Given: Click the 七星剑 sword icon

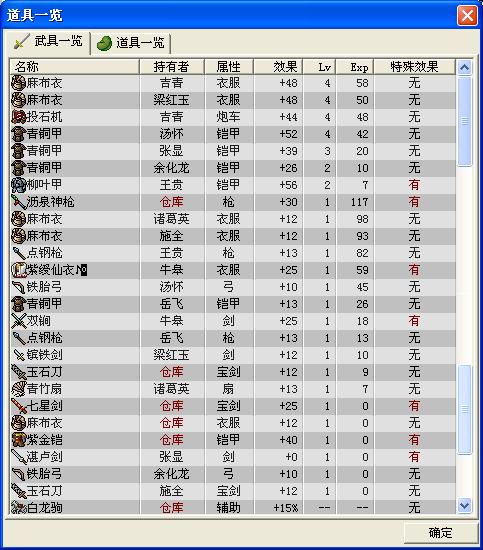Looking at the screenshot, I should [x=19, y=406].
